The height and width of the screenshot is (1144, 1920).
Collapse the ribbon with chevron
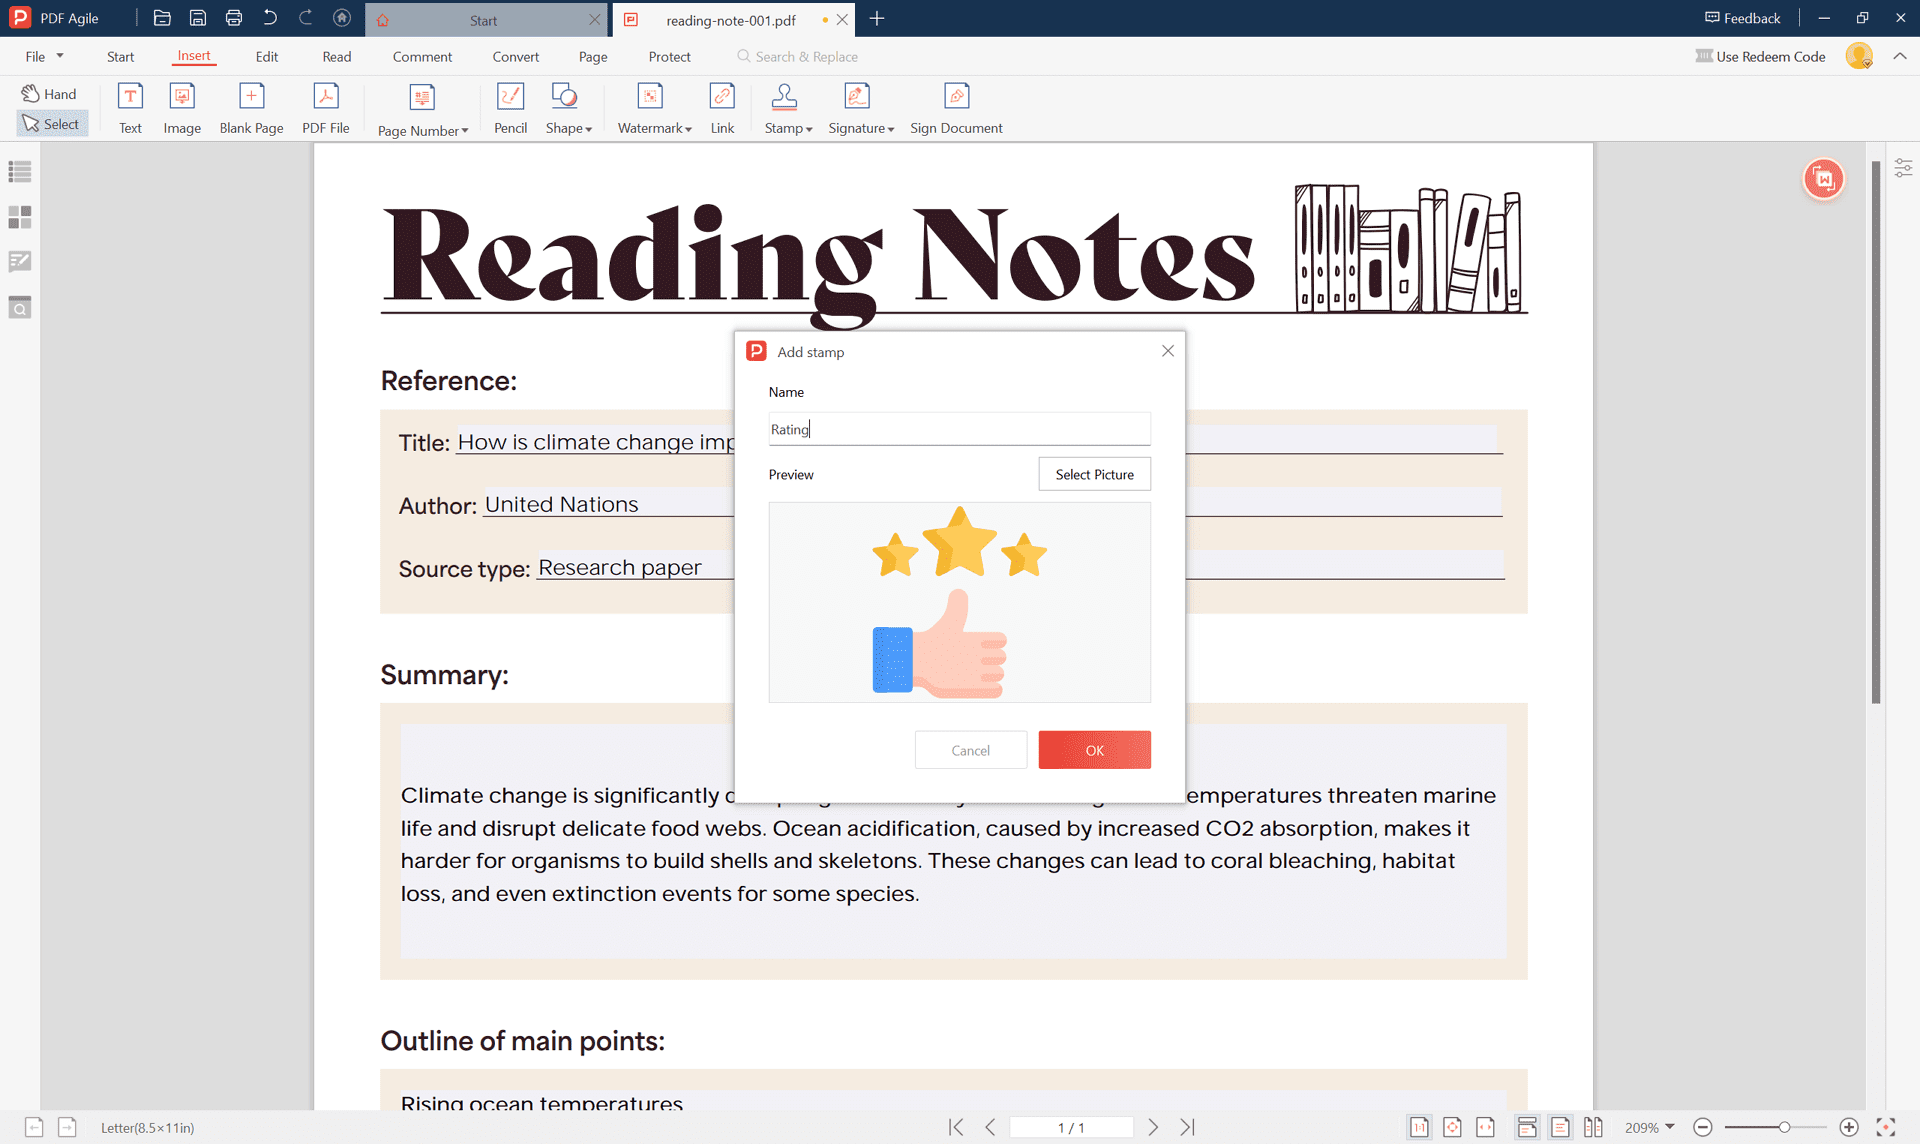[x=1900, y=56]
